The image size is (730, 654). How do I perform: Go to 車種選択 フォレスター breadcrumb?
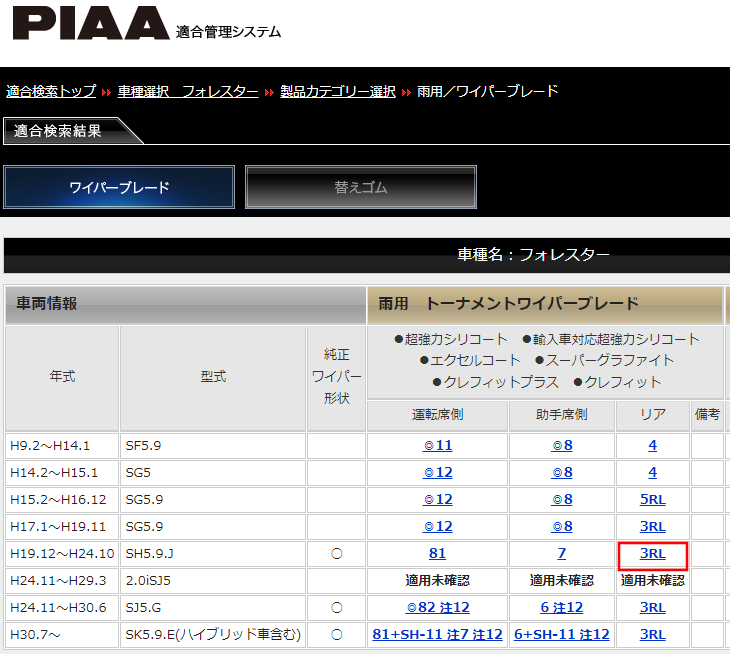(x=188, y=91)
